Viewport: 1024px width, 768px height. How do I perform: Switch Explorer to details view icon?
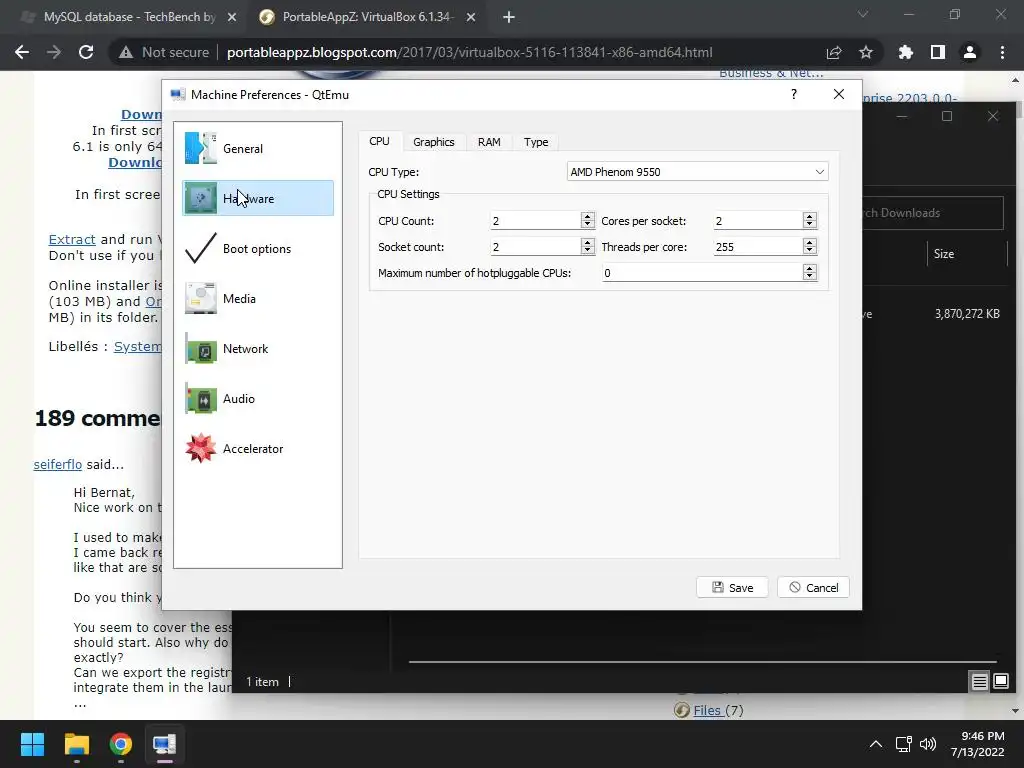979,682
